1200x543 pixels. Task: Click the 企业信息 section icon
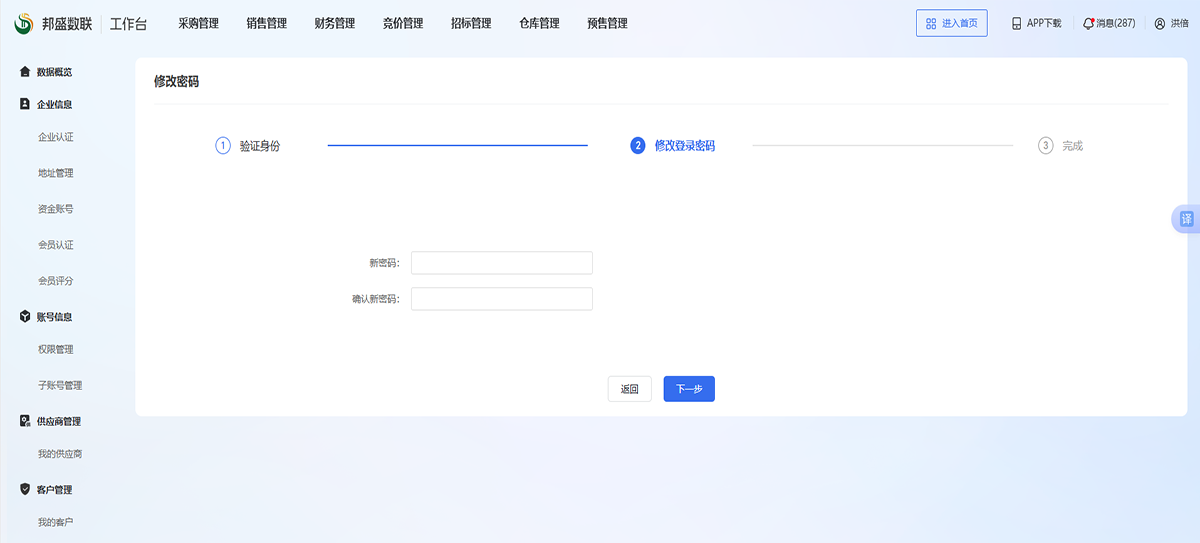pyautogui.click(x=25, y=104)
